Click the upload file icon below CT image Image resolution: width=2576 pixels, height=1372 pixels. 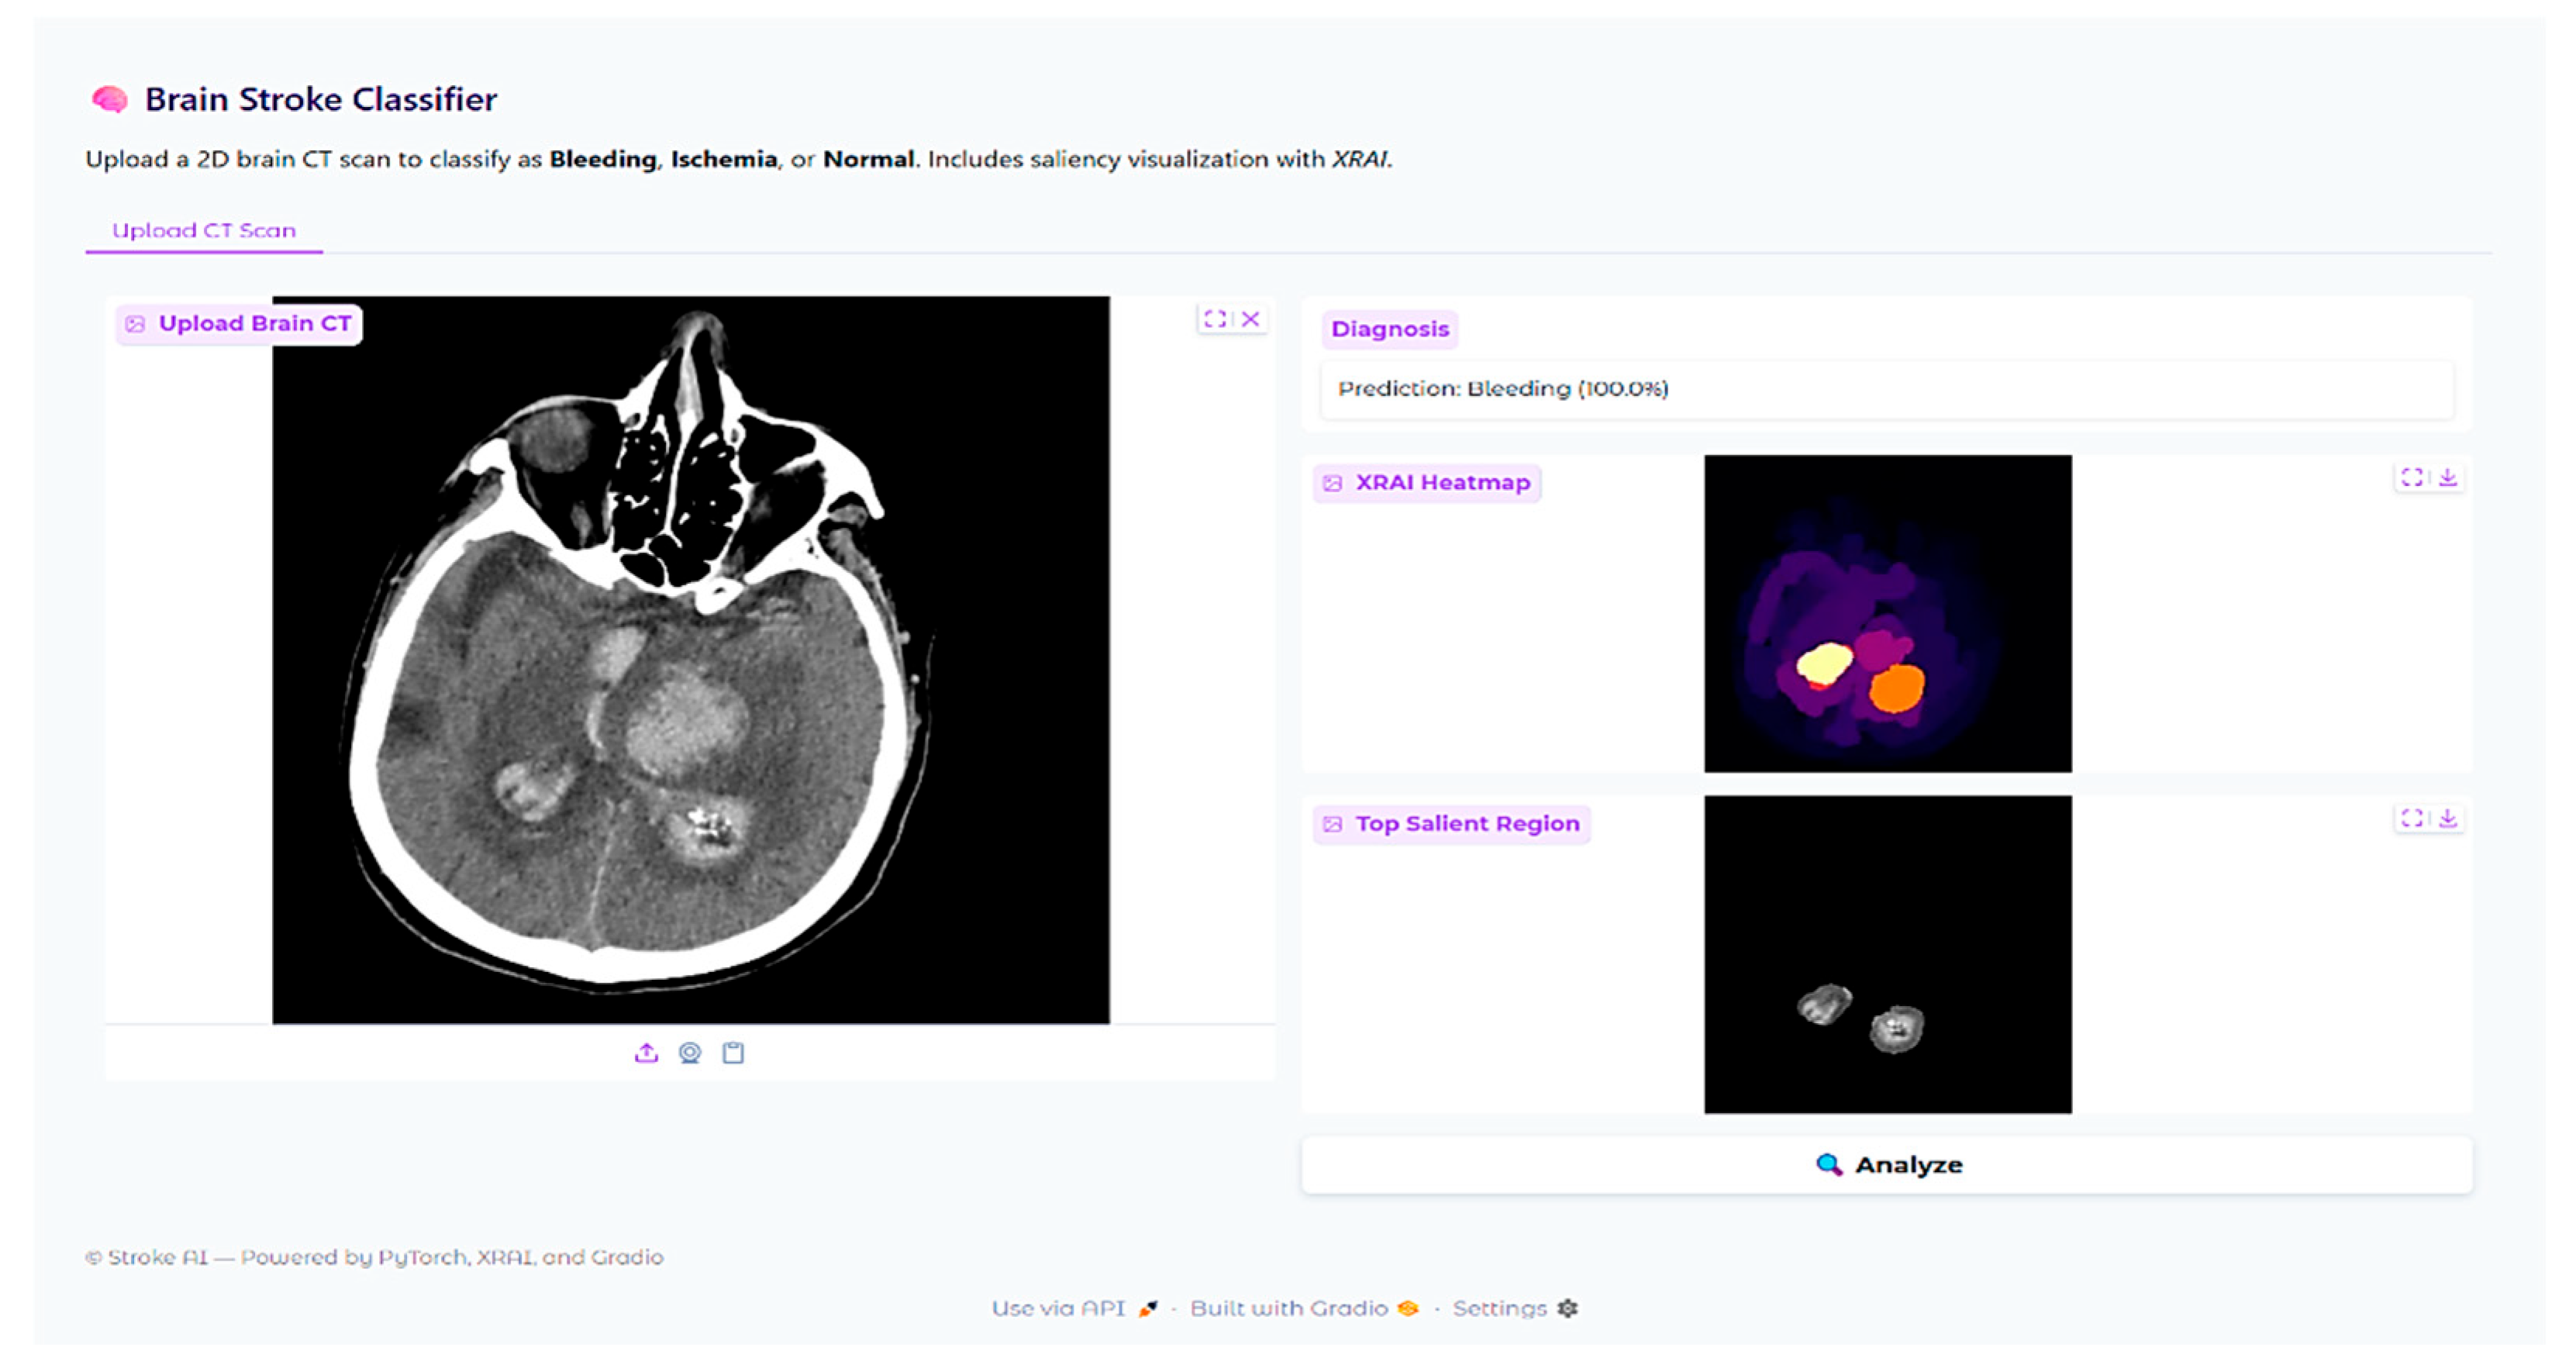(646, 1052)
